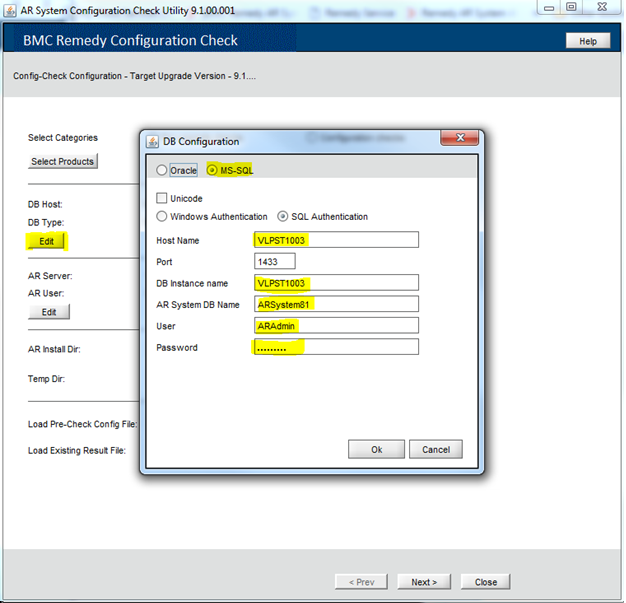Select the Oracle database radio button
The height and width of the screenshot is (603, 626).
162,171
